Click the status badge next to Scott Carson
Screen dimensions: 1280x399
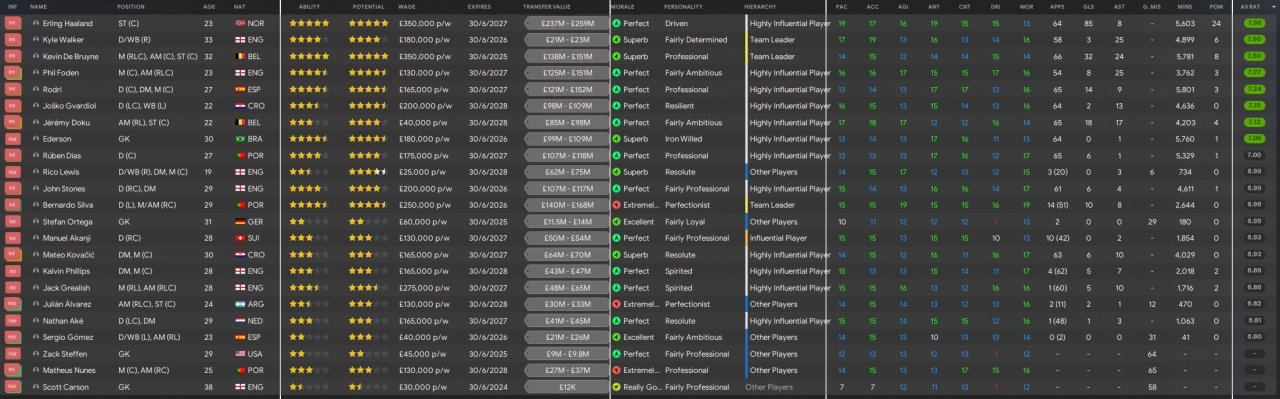13,387
